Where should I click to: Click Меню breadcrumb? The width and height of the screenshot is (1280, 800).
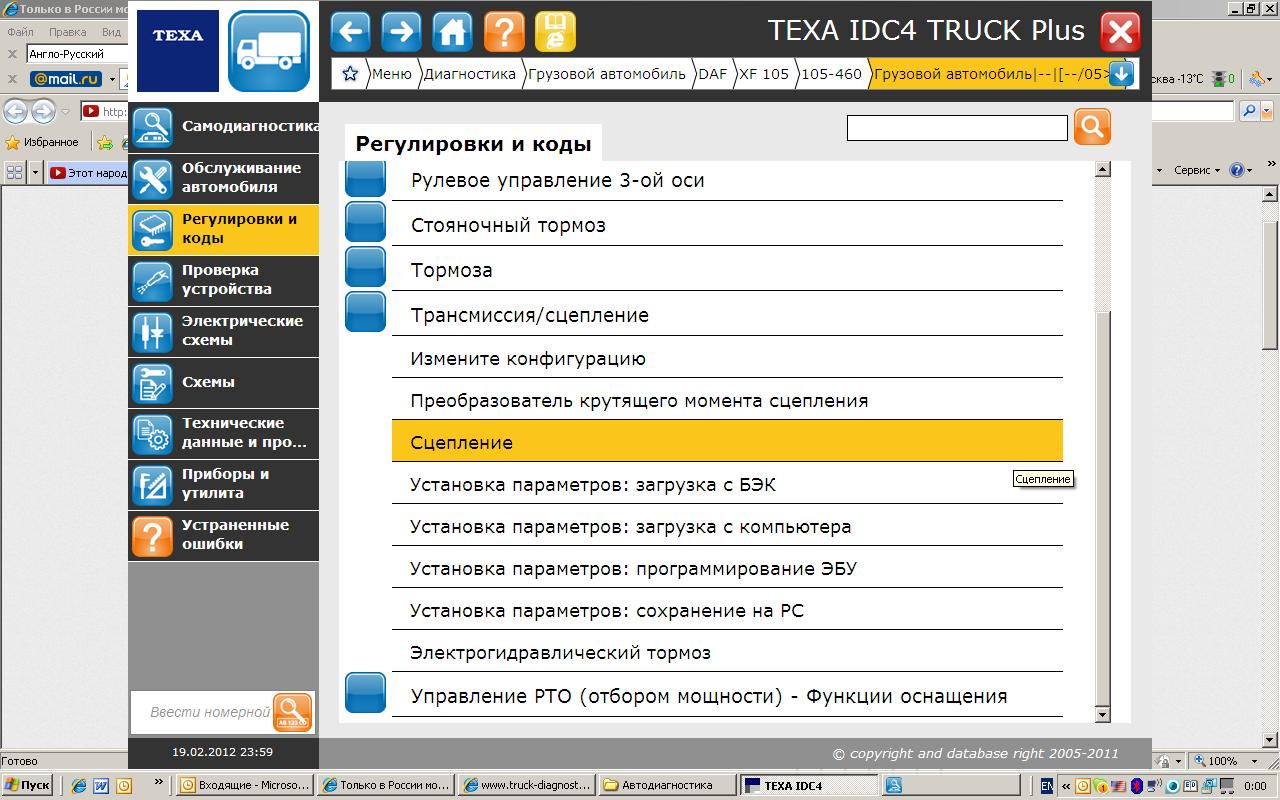point(391,74)
